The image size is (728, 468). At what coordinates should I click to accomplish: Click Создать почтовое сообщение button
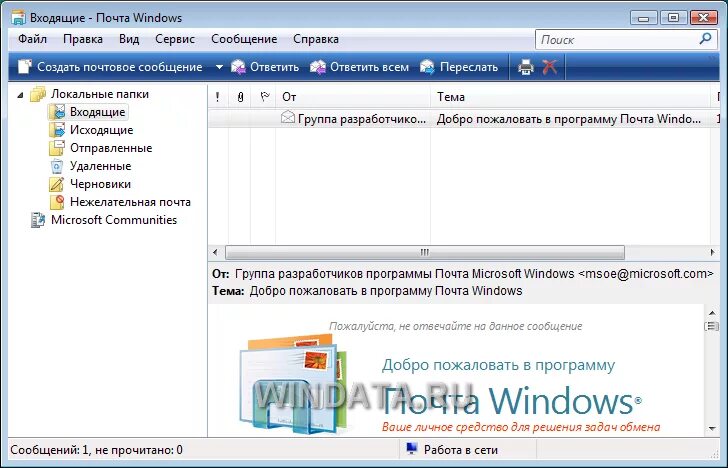(x=110, y=67)
